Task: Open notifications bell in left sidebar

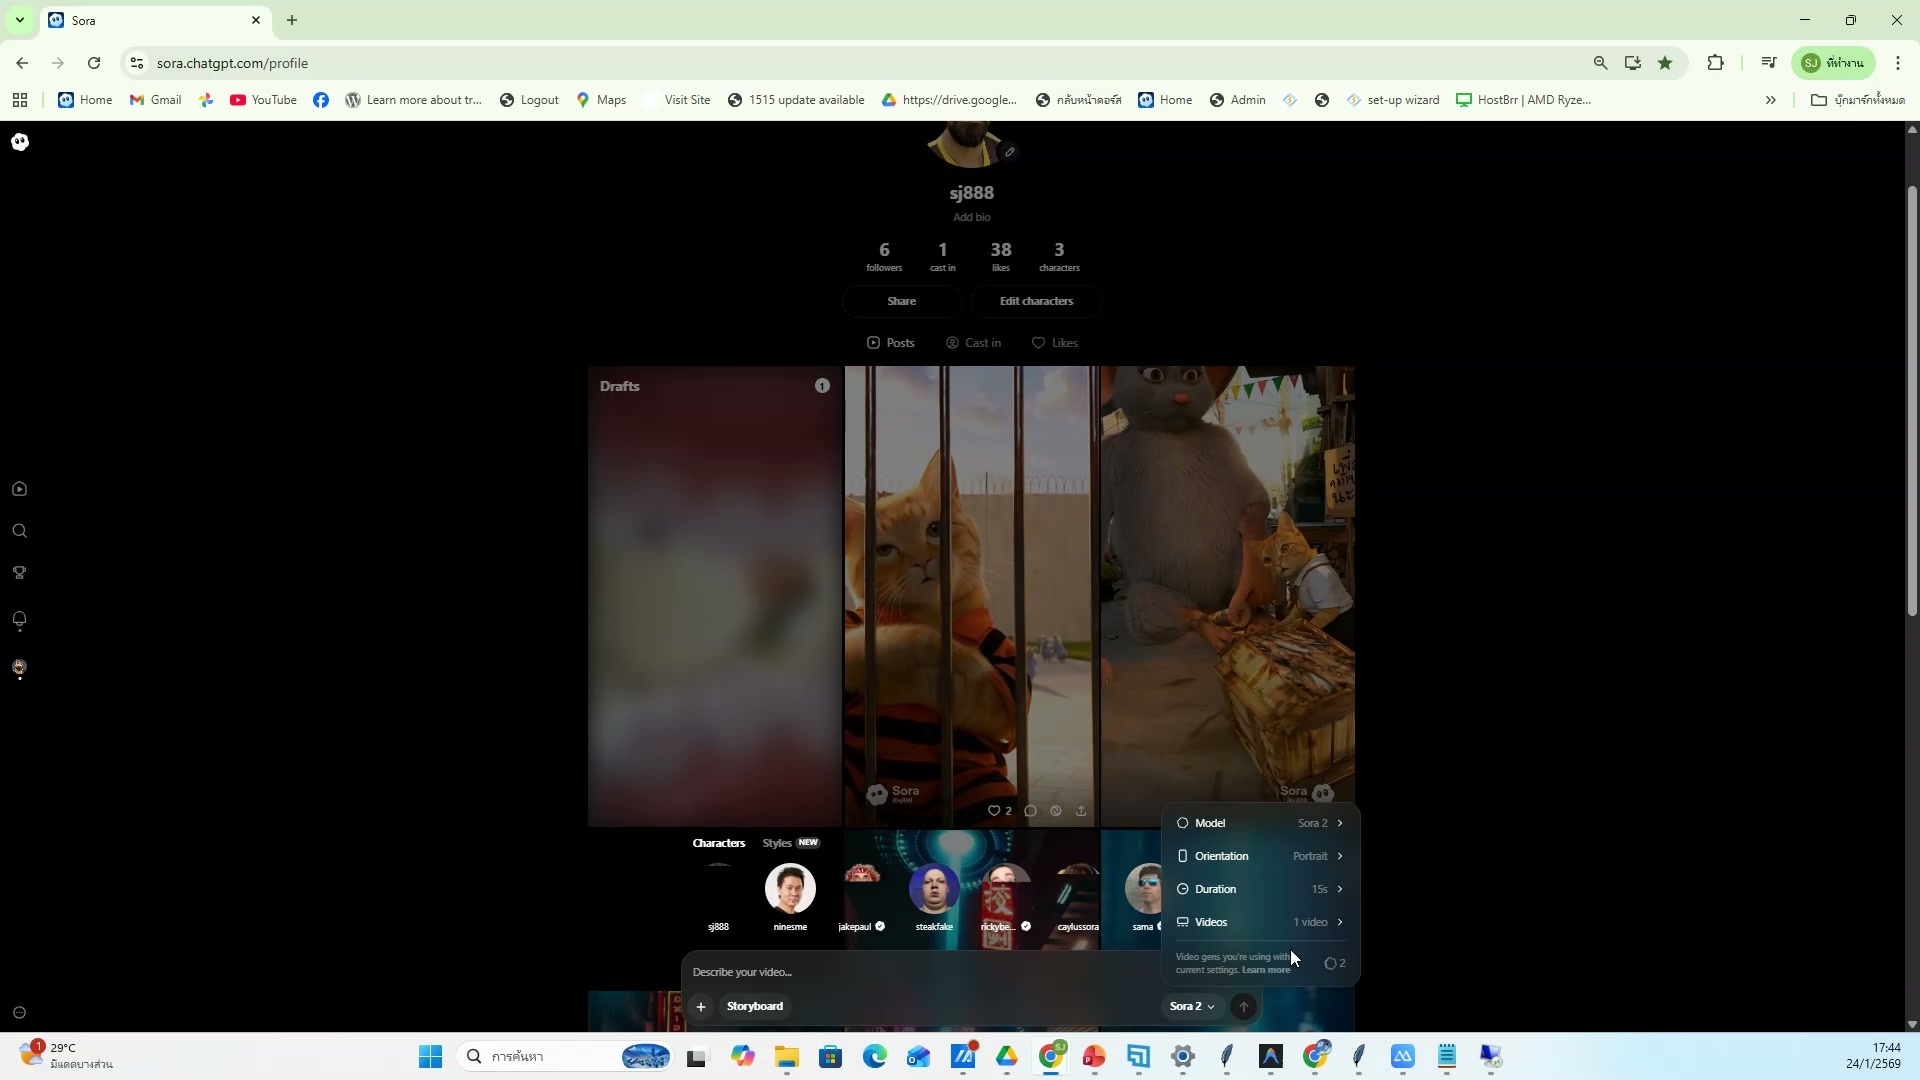Action: coord(19,620)
